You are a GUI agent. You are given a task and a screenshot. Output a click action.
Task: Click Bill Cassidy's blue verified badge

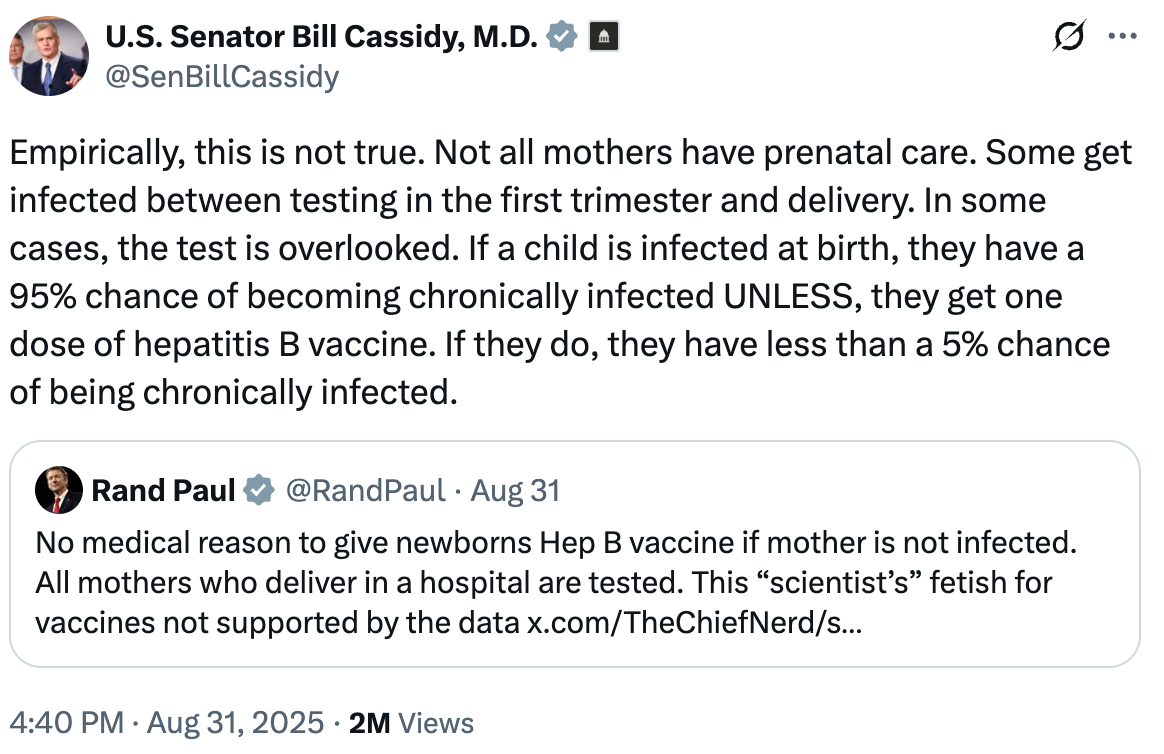(564, 37)
